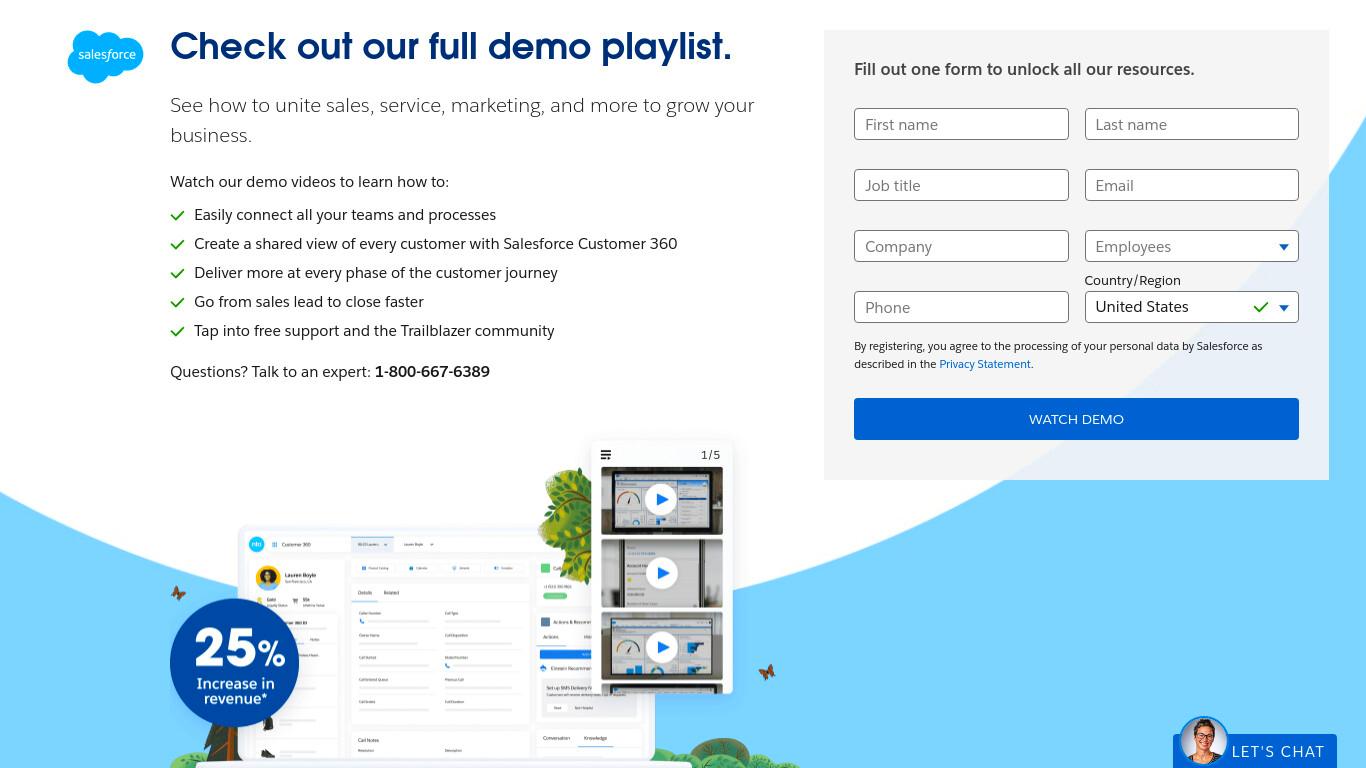Open the Privacy Statement link
This screenshot has width=1366, height=768.
[x=984, y=364]
